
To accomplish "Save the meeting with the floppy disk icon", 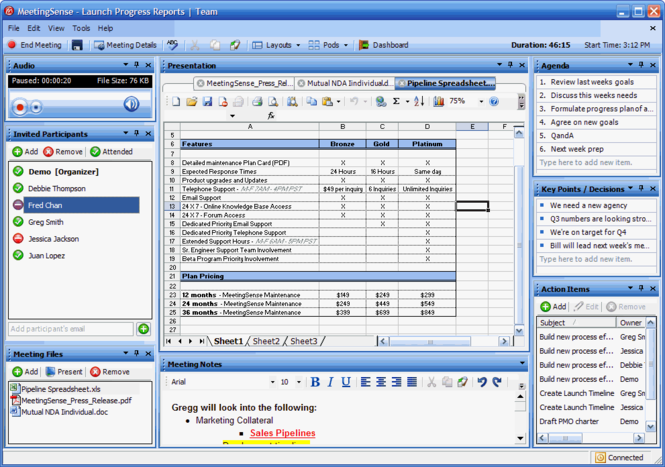I will click(77, 45).
